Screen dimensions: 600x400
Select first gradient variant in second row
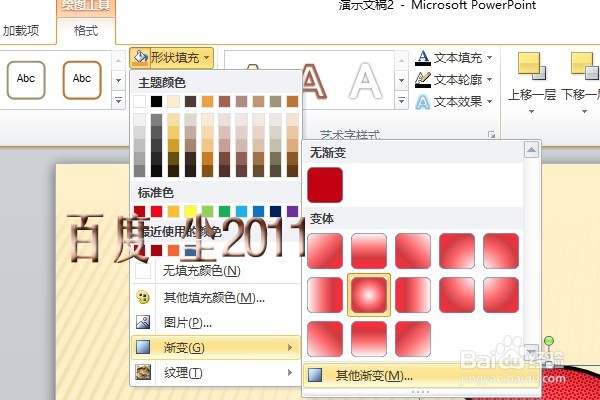(325, 295)
